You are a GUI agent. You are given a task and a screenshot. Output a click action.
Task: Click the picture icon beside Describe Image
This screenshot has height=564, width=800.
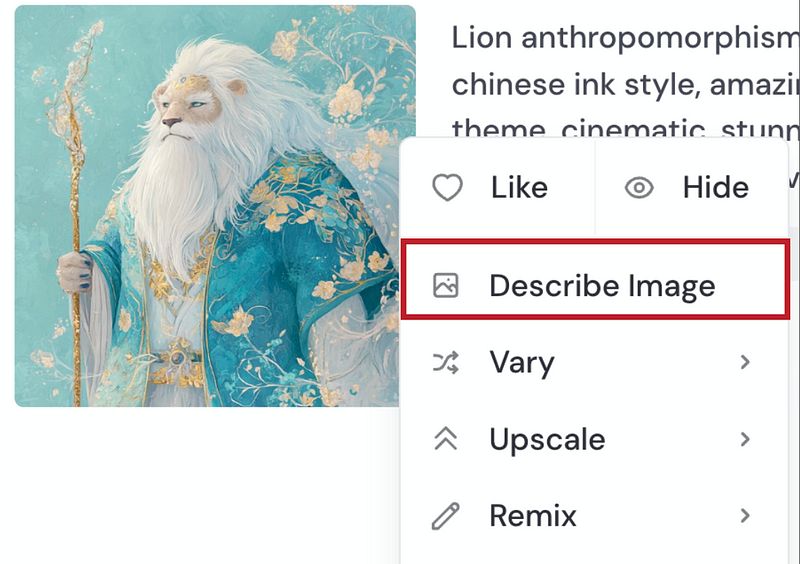pyautogui.click(x=445, y=285)
